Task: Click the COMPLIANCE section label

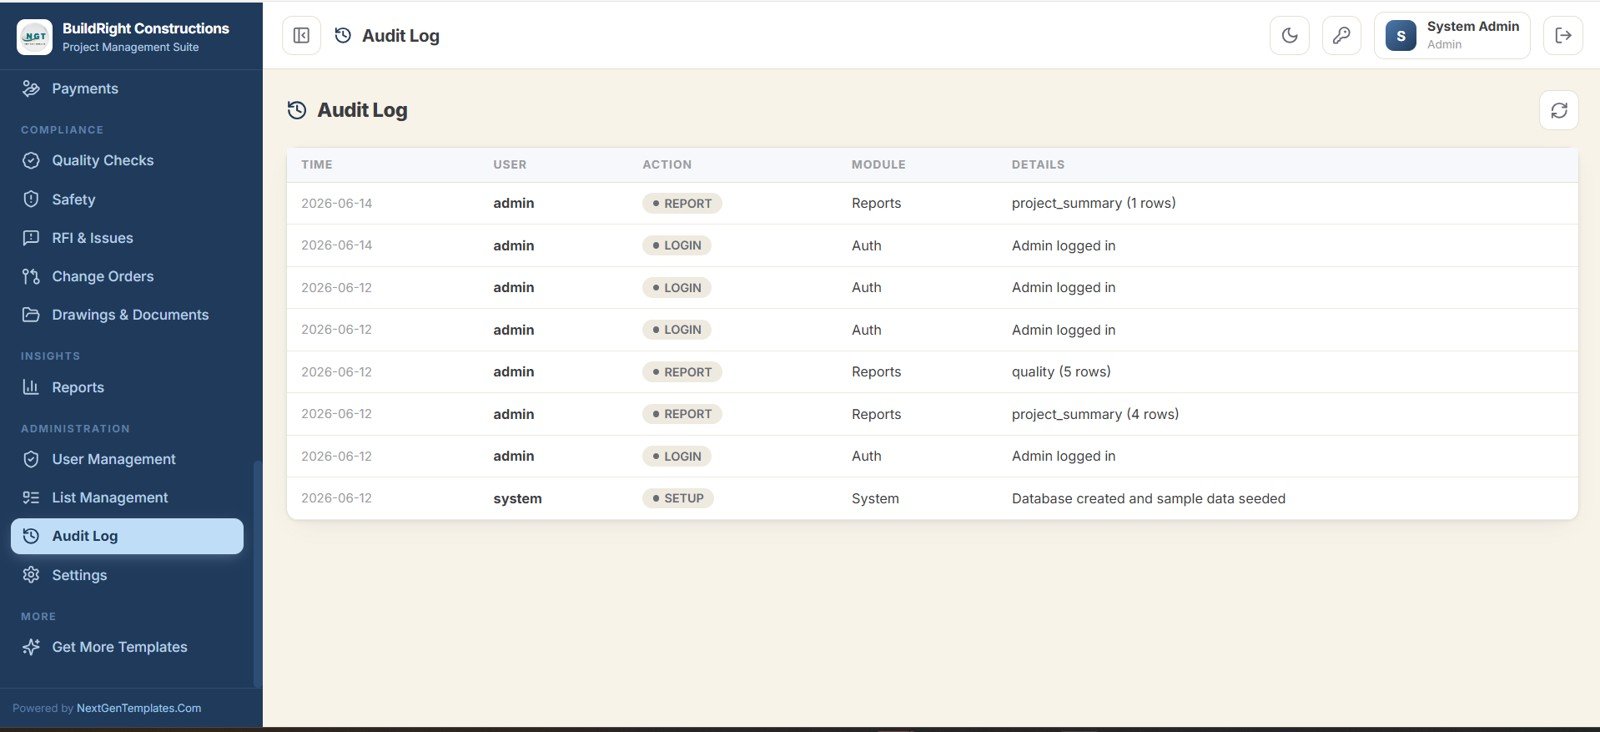Action: (x=62, y=130)
